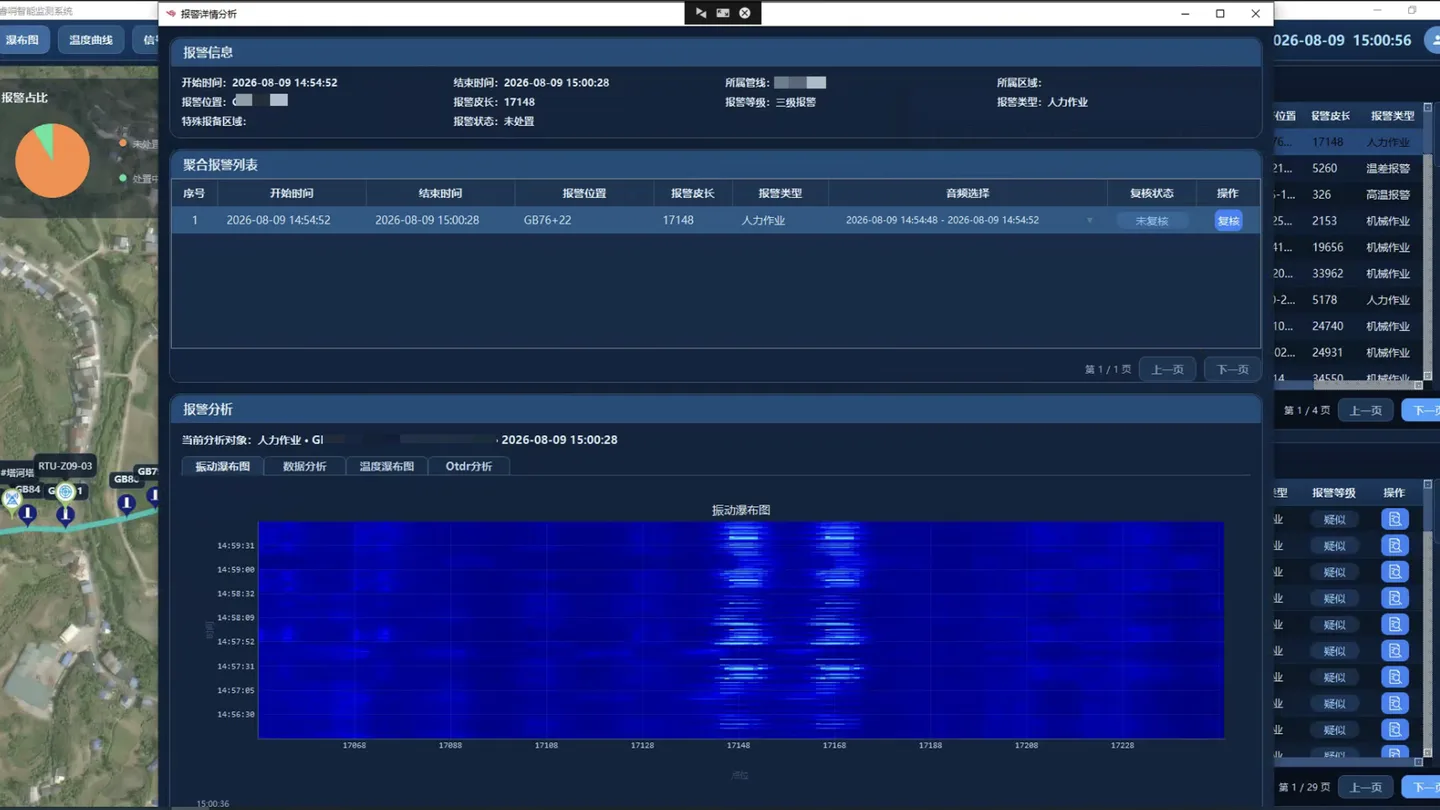Viewport: 1440px width, 810px height.
Task: Click the 开始时间 column header
Action: 291,193
